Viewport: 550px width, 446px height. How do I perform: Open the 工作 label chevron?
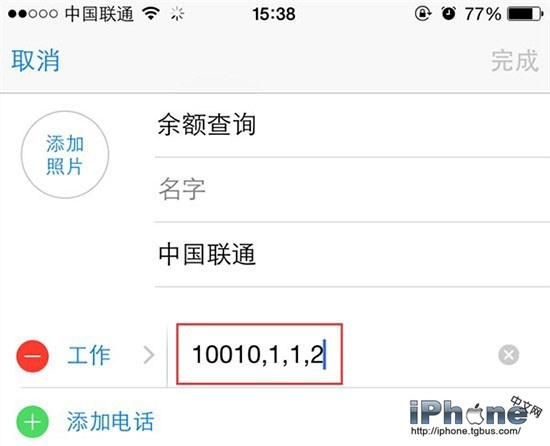tap(149, 355)
